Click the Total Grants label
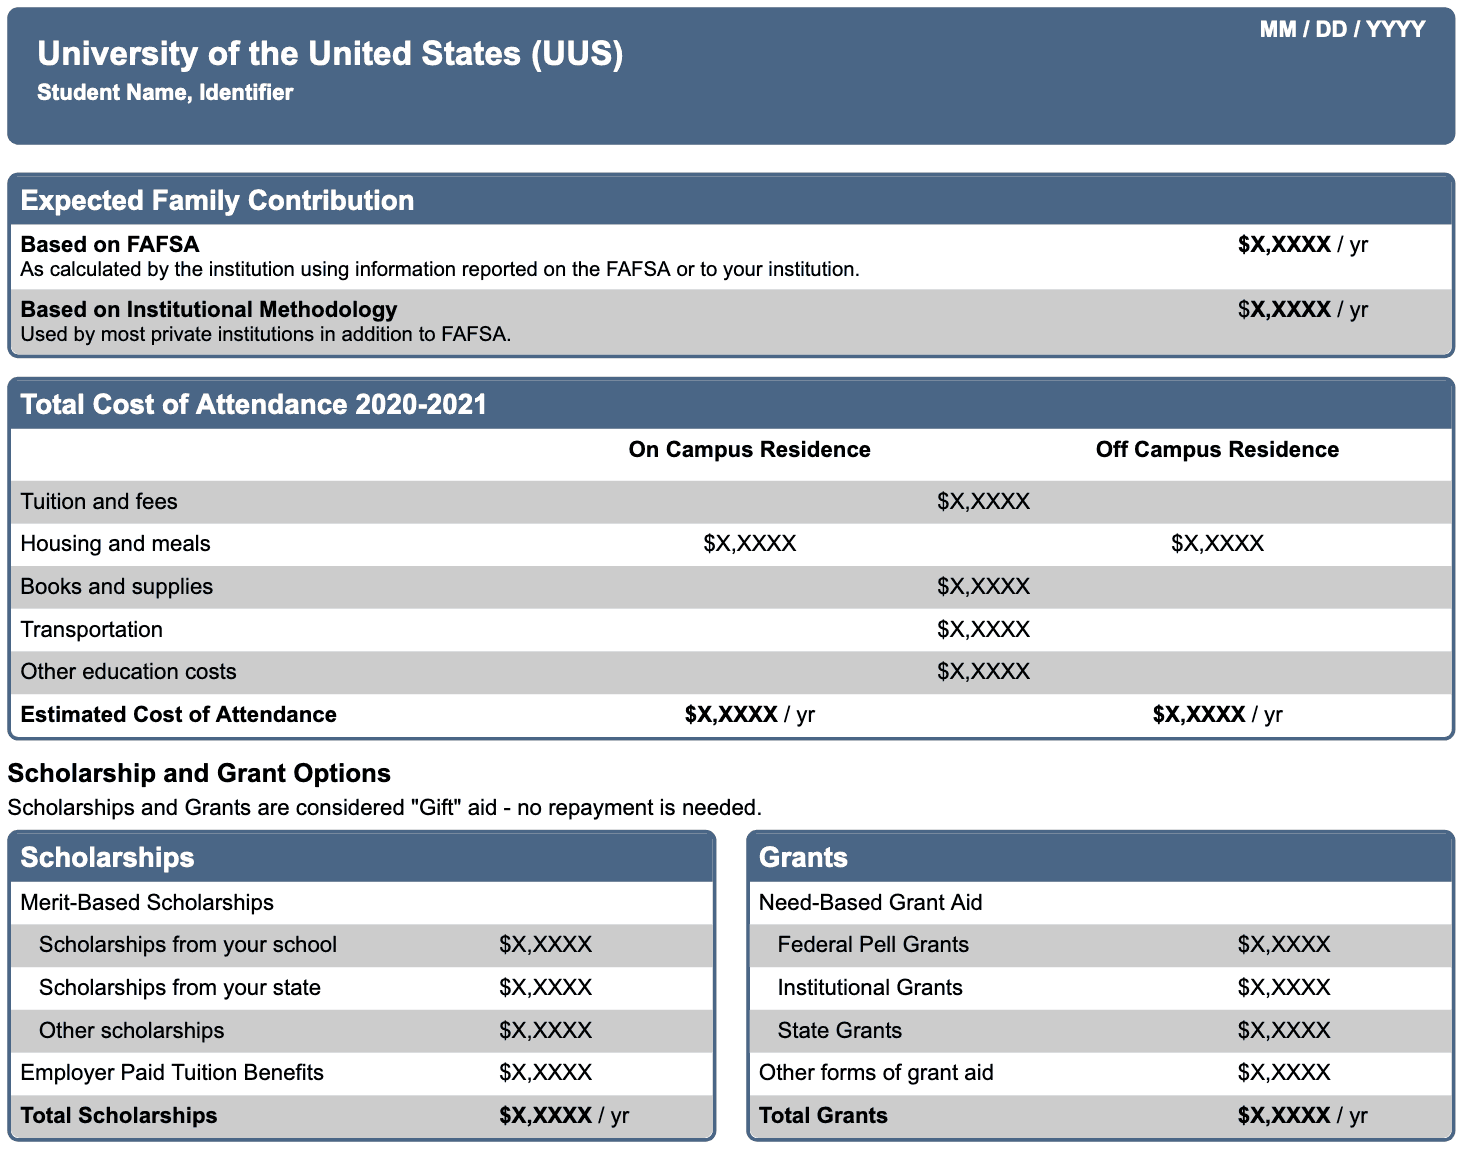Image resolution: width=1470 pixels, height=1152 pixels. pos(823,1116)
